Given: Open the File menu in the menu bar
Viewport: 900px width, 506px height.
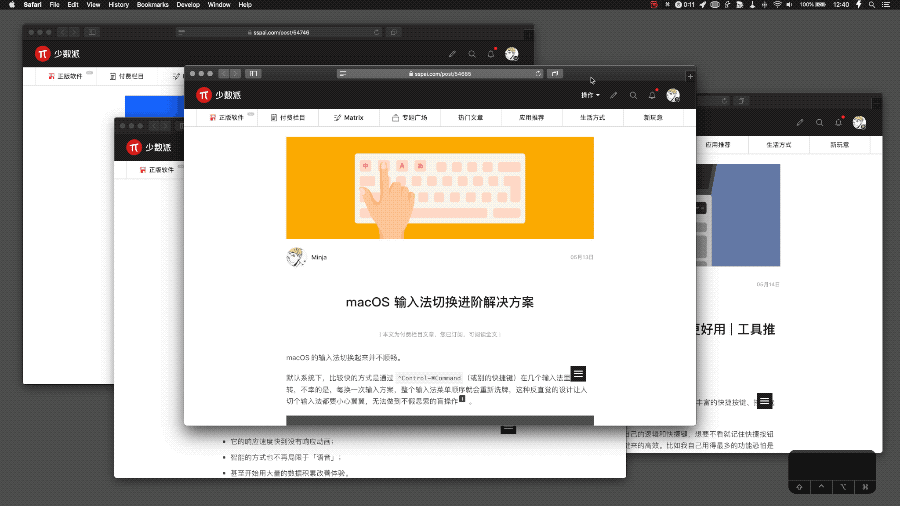Looking at the screenshot, I should [55, 5].
